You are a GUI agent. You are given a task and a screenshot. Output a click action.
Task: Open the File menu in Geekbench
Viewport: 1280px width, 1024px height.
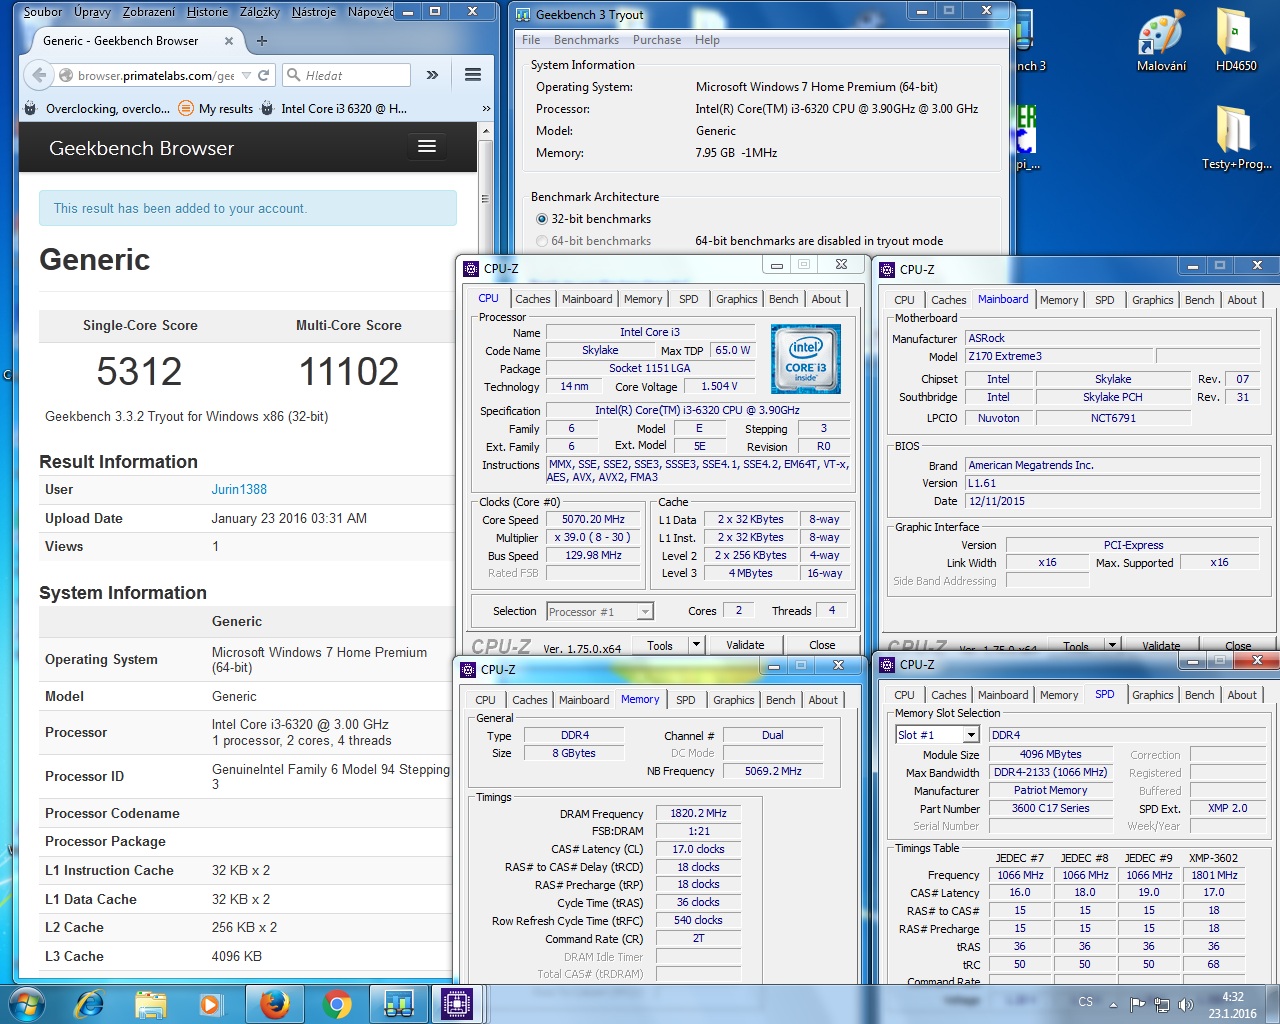coord(531,40)
